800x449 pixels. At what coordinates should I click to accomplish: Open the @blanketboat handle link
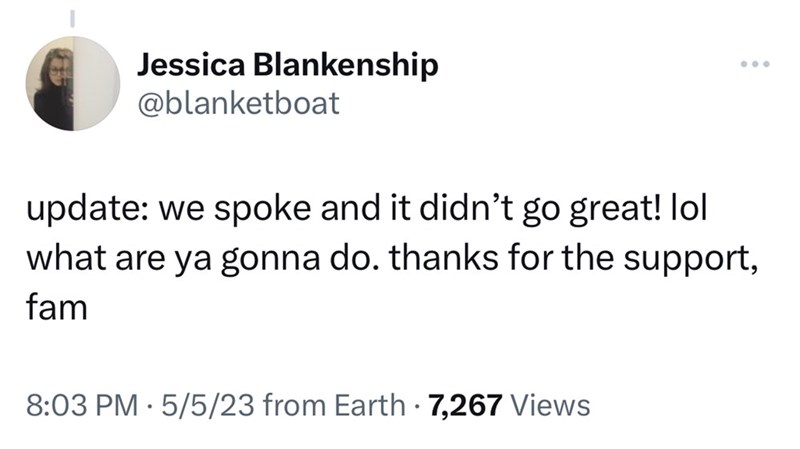tap(238, 103)
